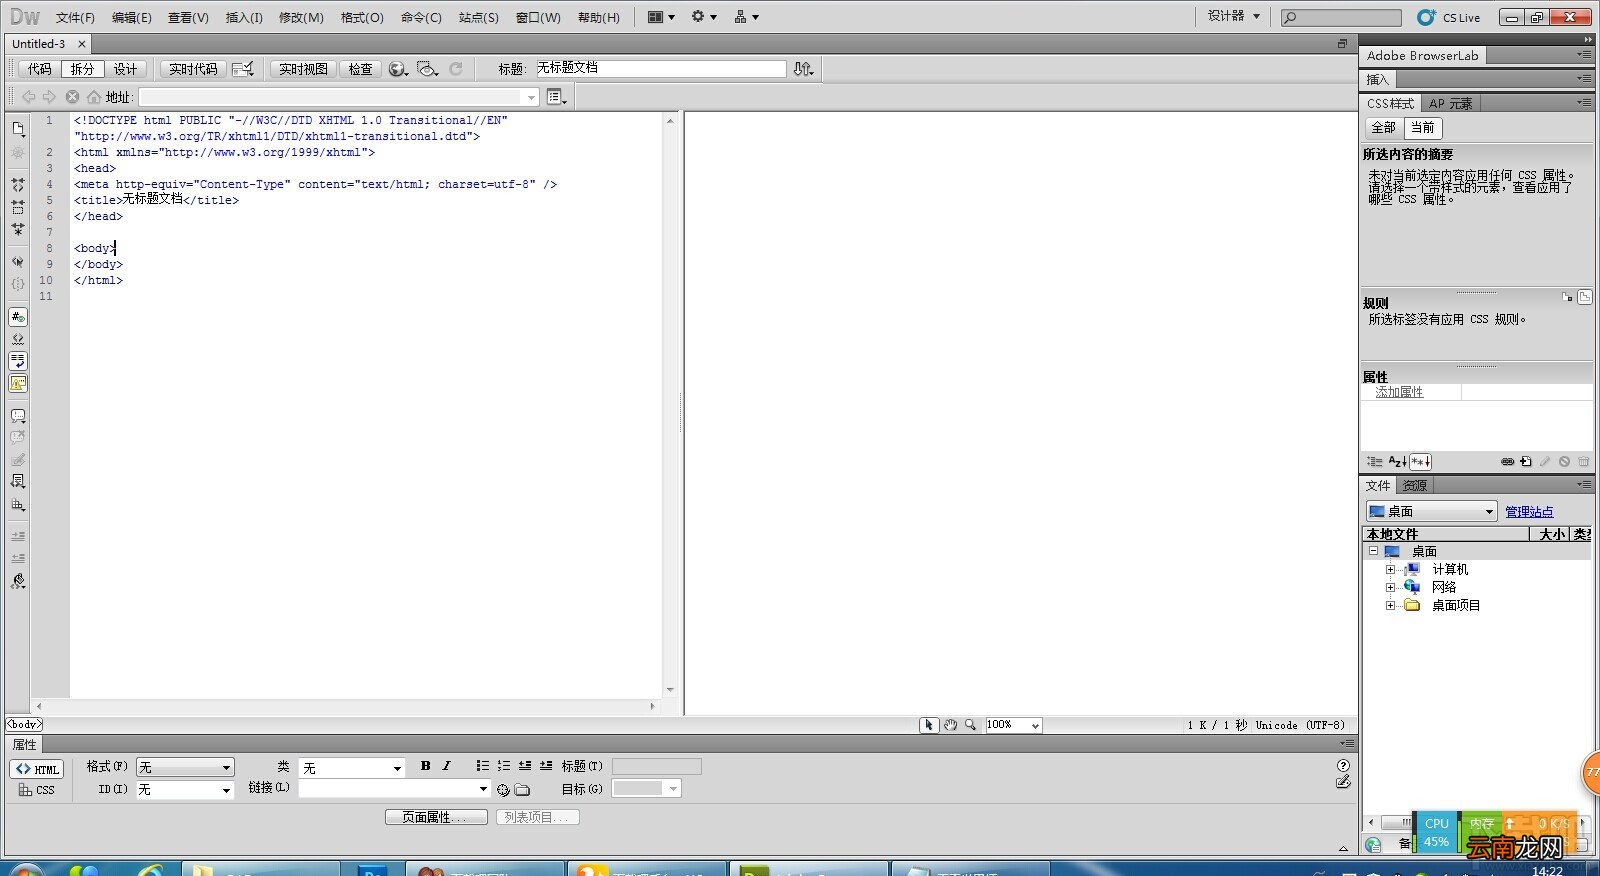1600x876 pixels.
Task: Open the 格式 (Format) dropdown
Action: pyautogui.click(x=186, y=767)
